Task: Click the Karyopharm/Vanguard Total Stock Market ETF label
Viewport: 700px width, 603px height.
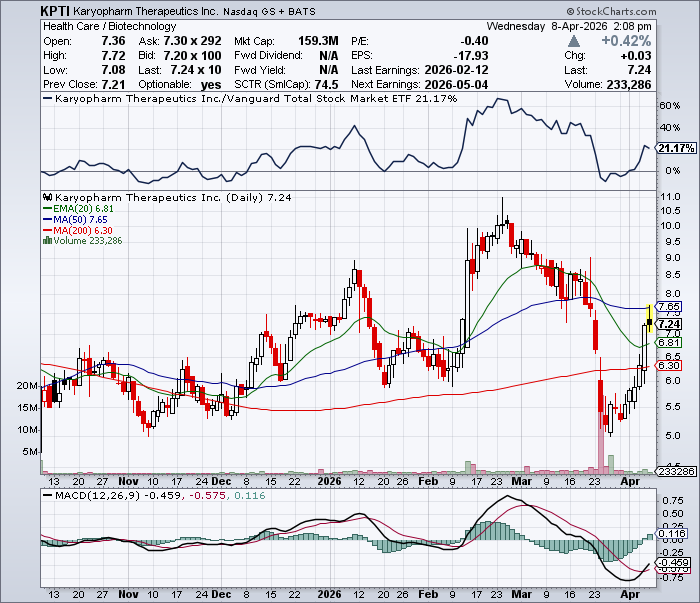Action: [256, 99]
